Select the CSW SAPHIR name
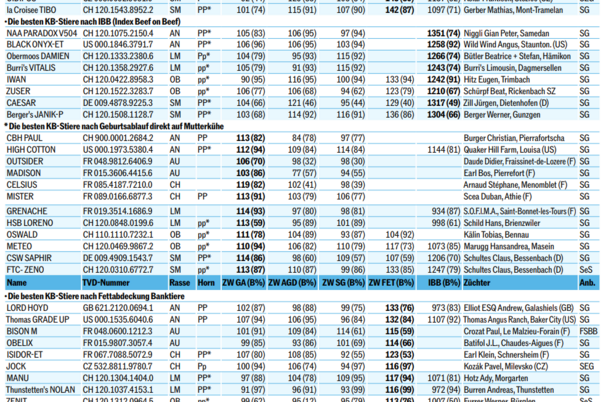The height and width of the screenshot is (402, 606). point(29,258)
